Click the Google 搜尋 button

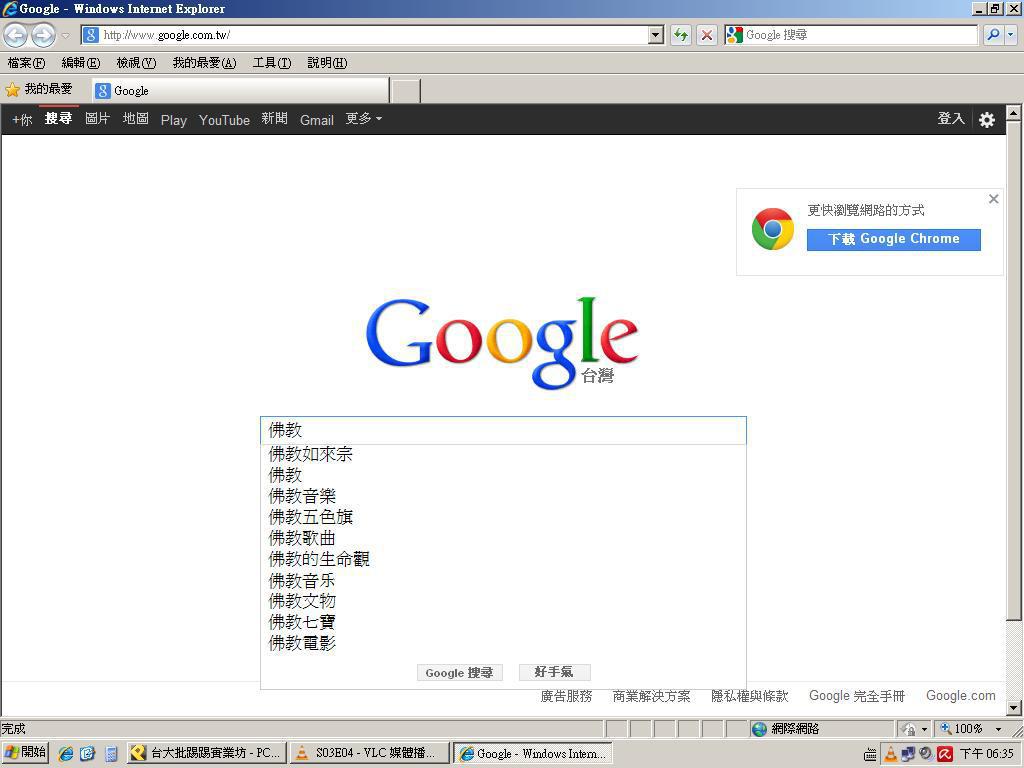coord(459,673)
